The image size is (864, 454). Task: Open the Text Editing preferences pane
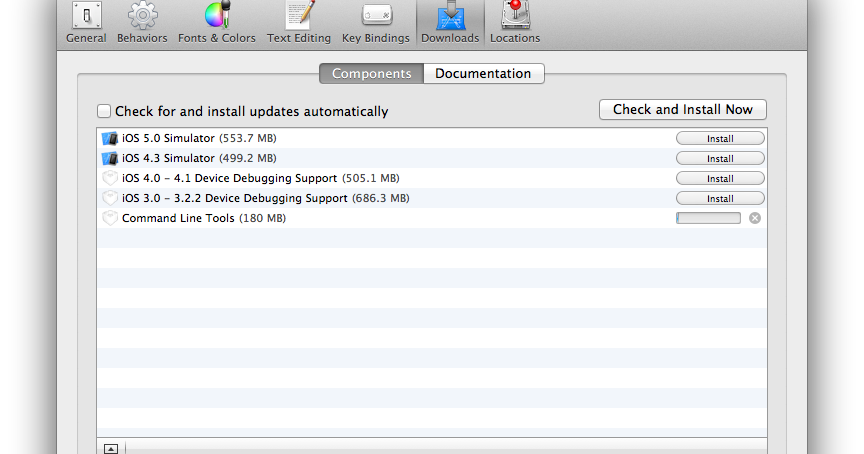299,23
